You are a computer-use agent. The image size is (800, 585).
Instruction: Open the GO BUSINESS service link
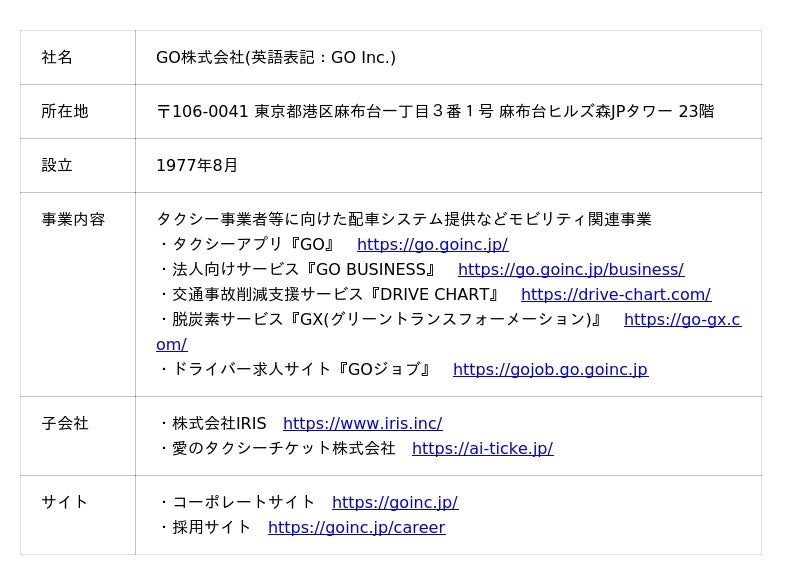pos(570,270)
